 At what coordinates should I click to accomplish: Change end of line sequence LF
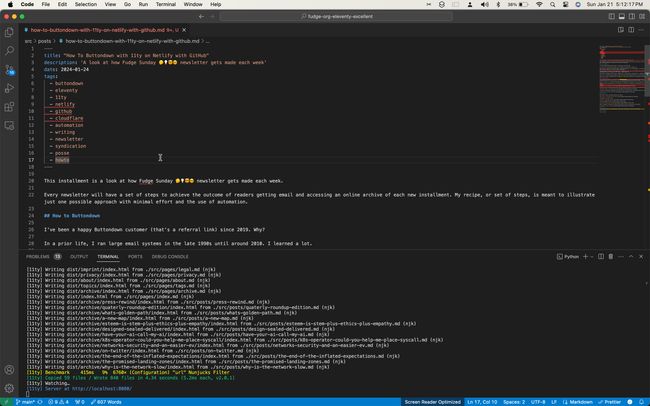(554, 402)
